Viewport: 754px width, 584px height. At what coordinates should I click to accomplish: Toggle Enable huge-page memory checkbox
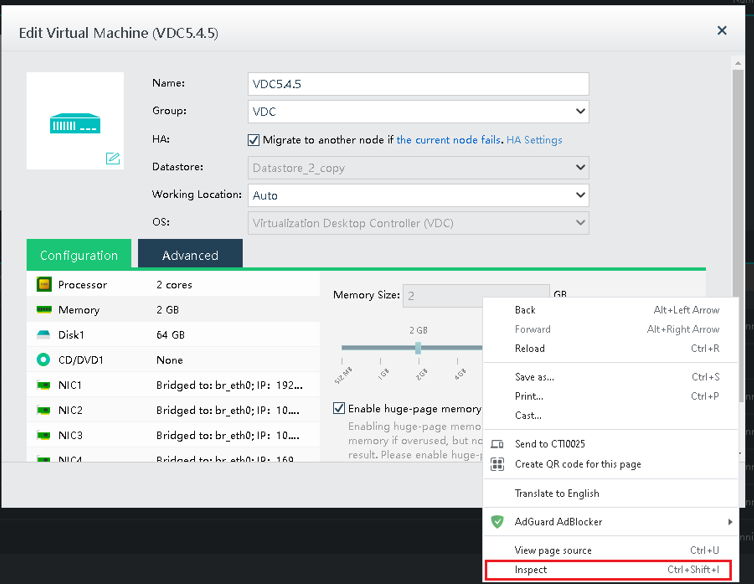(x=339, y=408)
